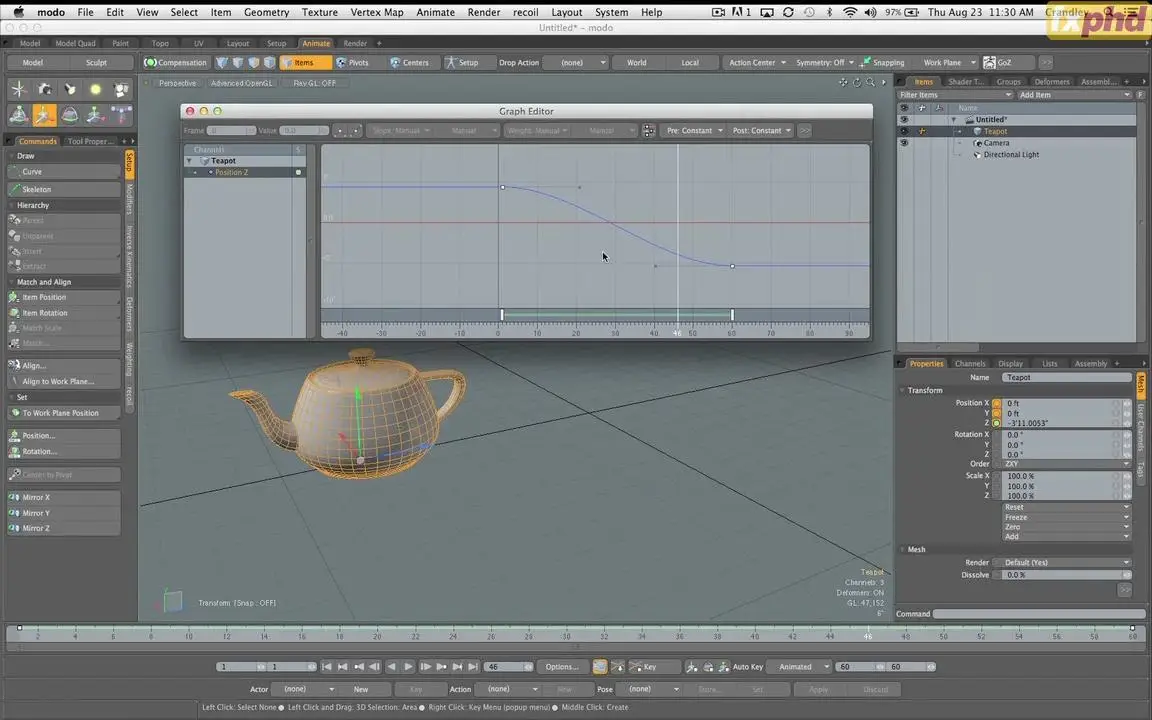Toggle Position X channel keyframe dot
Image resolution: width=1152 pixels, height=720 pixels.
[997, 403]
